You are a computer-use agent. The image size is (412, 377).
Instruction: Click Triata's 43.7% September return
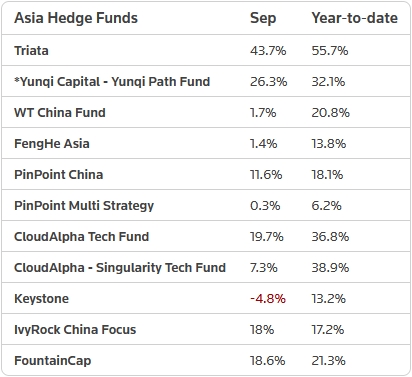point(268,51)
